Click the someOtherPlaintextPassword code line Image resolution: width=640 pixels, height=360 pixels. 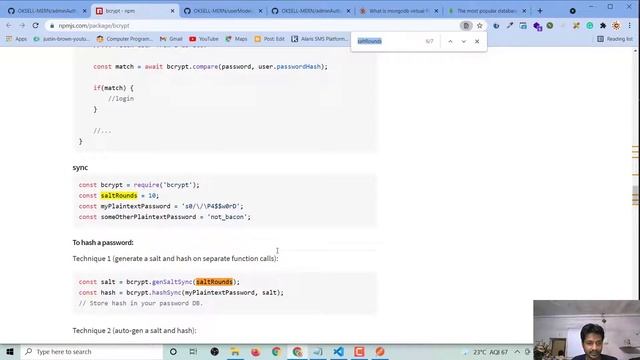[x=164, y=217]
